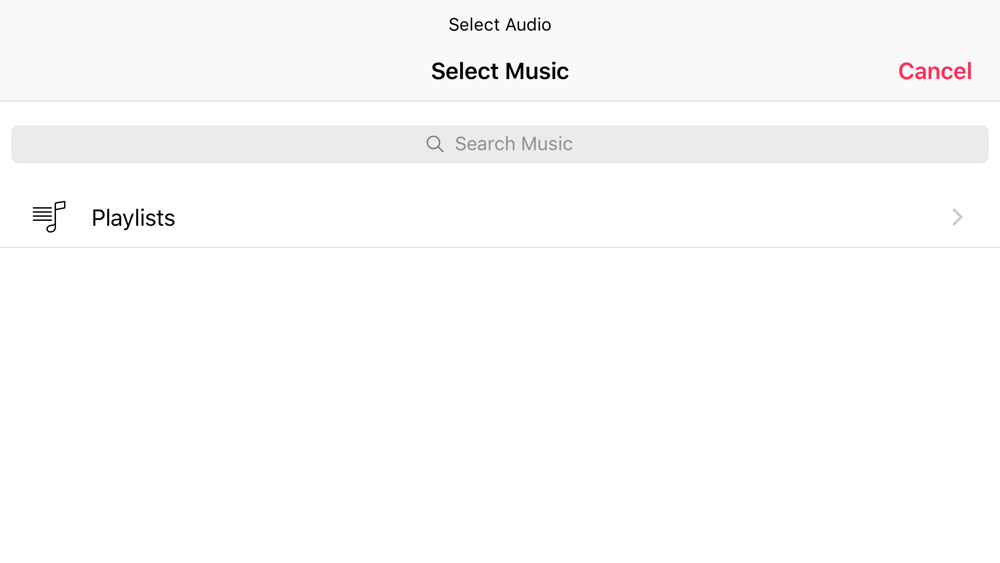This screenshot has width=1000, height=563.
Task: Open the Playlists row
Action: click(500, 217)
